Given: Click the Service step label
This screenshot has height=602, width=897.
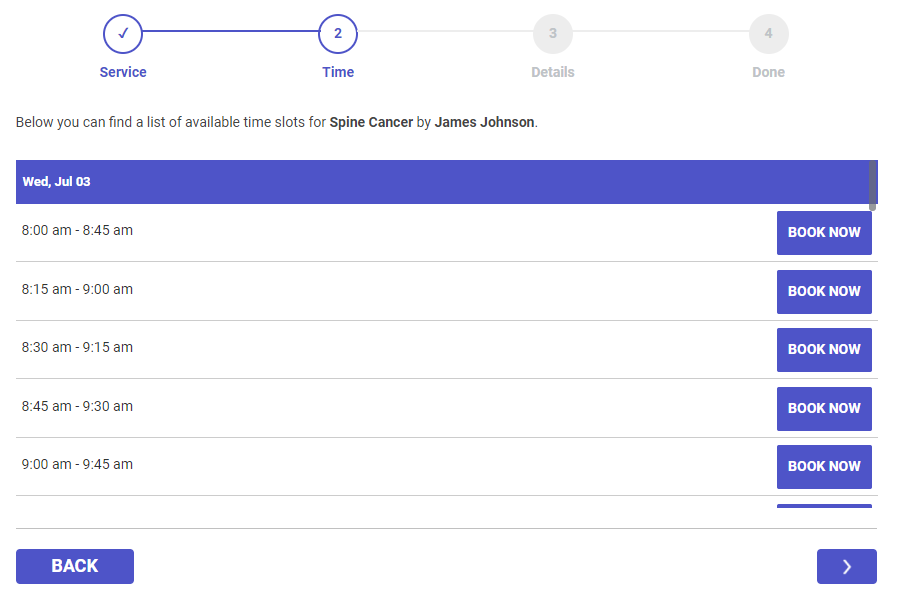Looking at the screenshot, I should [123, 72].
